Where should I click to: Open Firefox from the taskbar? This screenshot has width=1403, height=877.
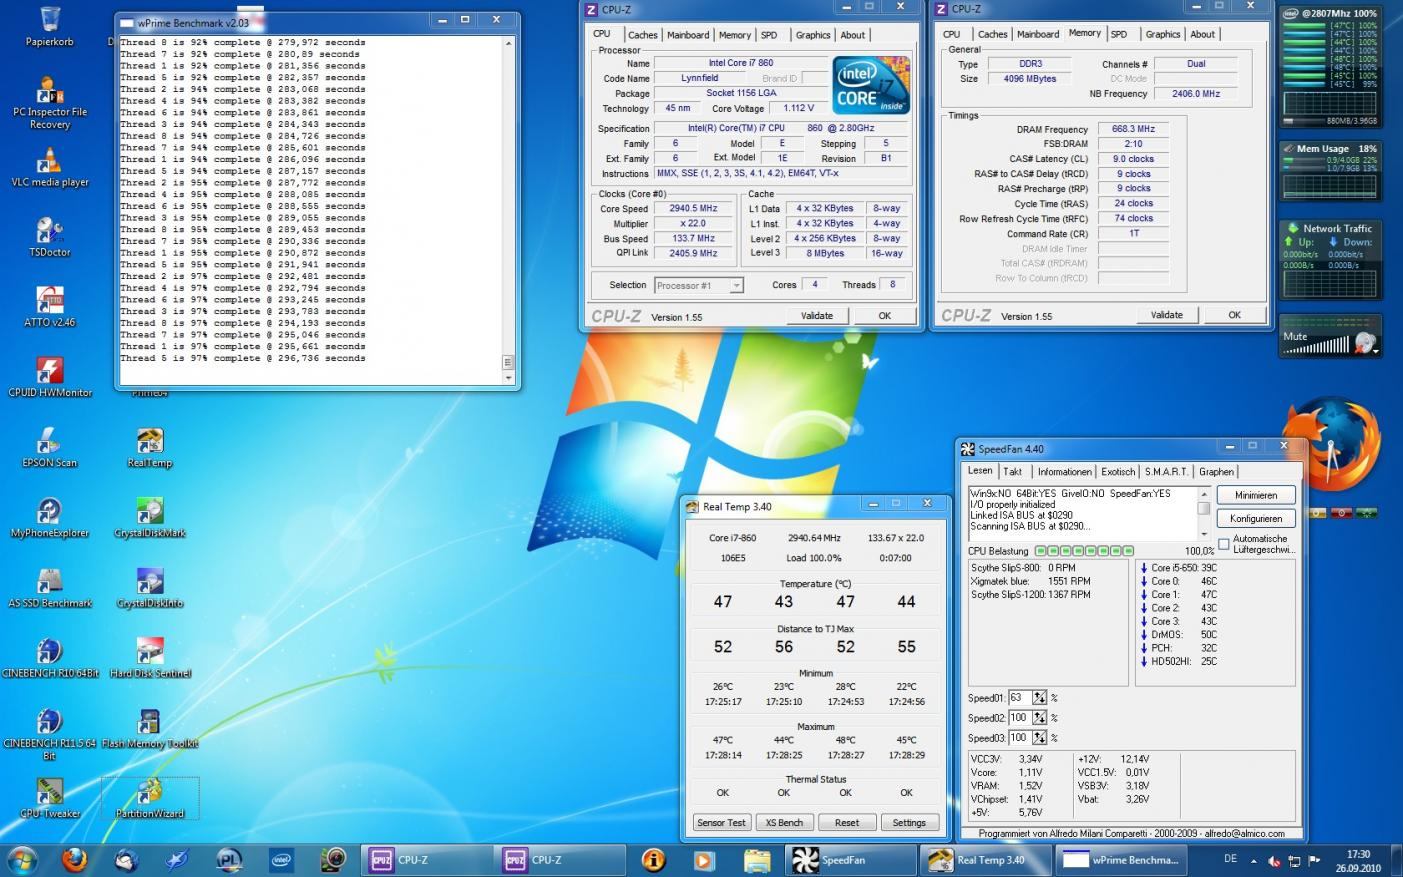pyautogui.click(x=75, y=859)
